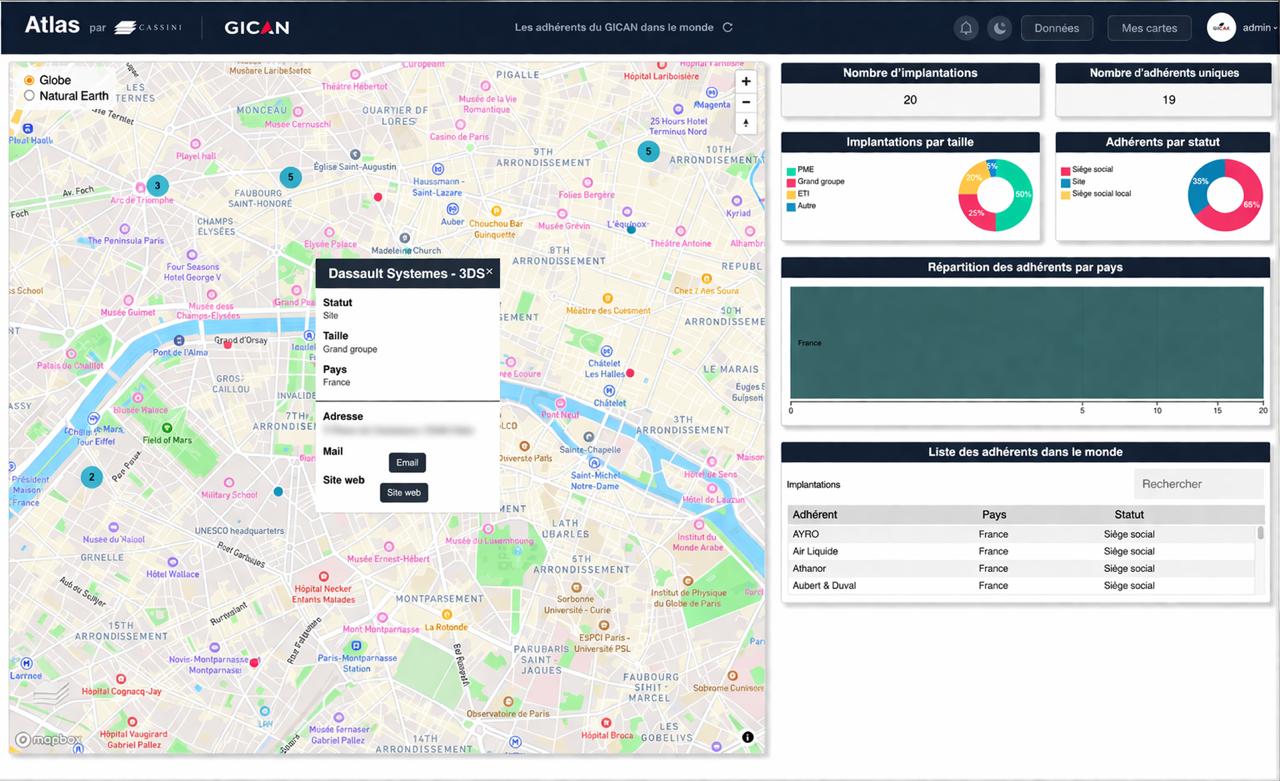Open the notifications bell icon

tap(966, 28)
